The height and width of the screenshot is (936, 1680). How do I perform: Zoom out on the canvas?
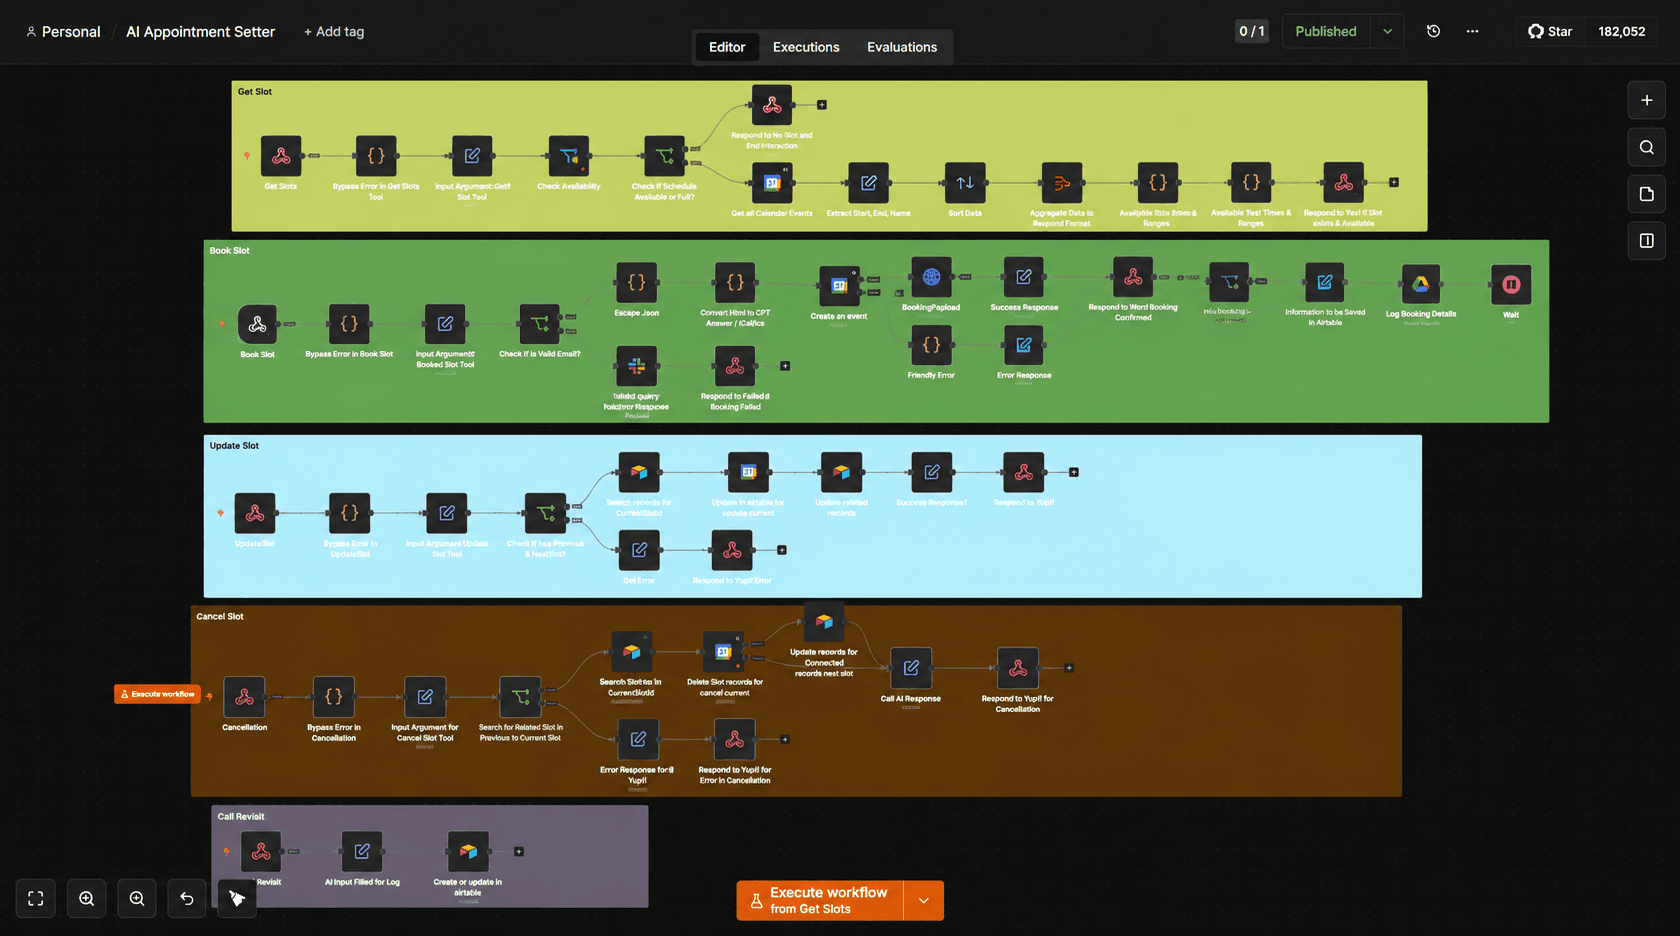137,899
